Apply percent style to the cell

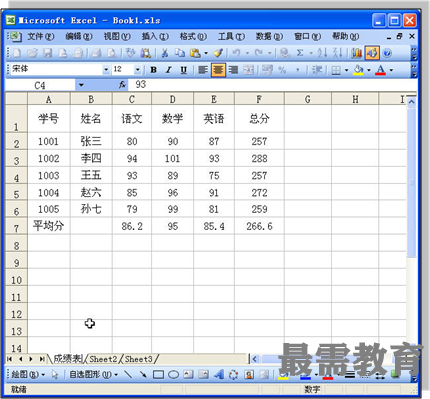[282, 70]
